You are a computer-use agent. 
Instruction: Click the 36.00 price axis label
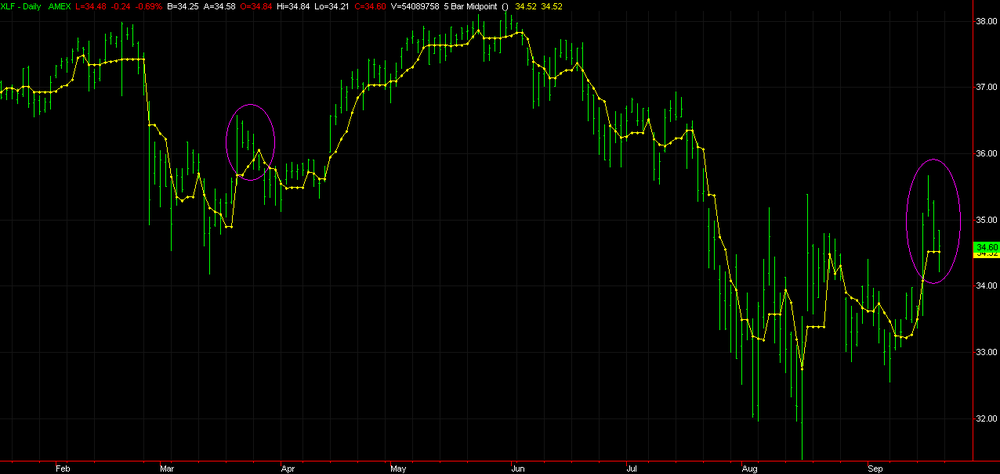tap(987, 153)
